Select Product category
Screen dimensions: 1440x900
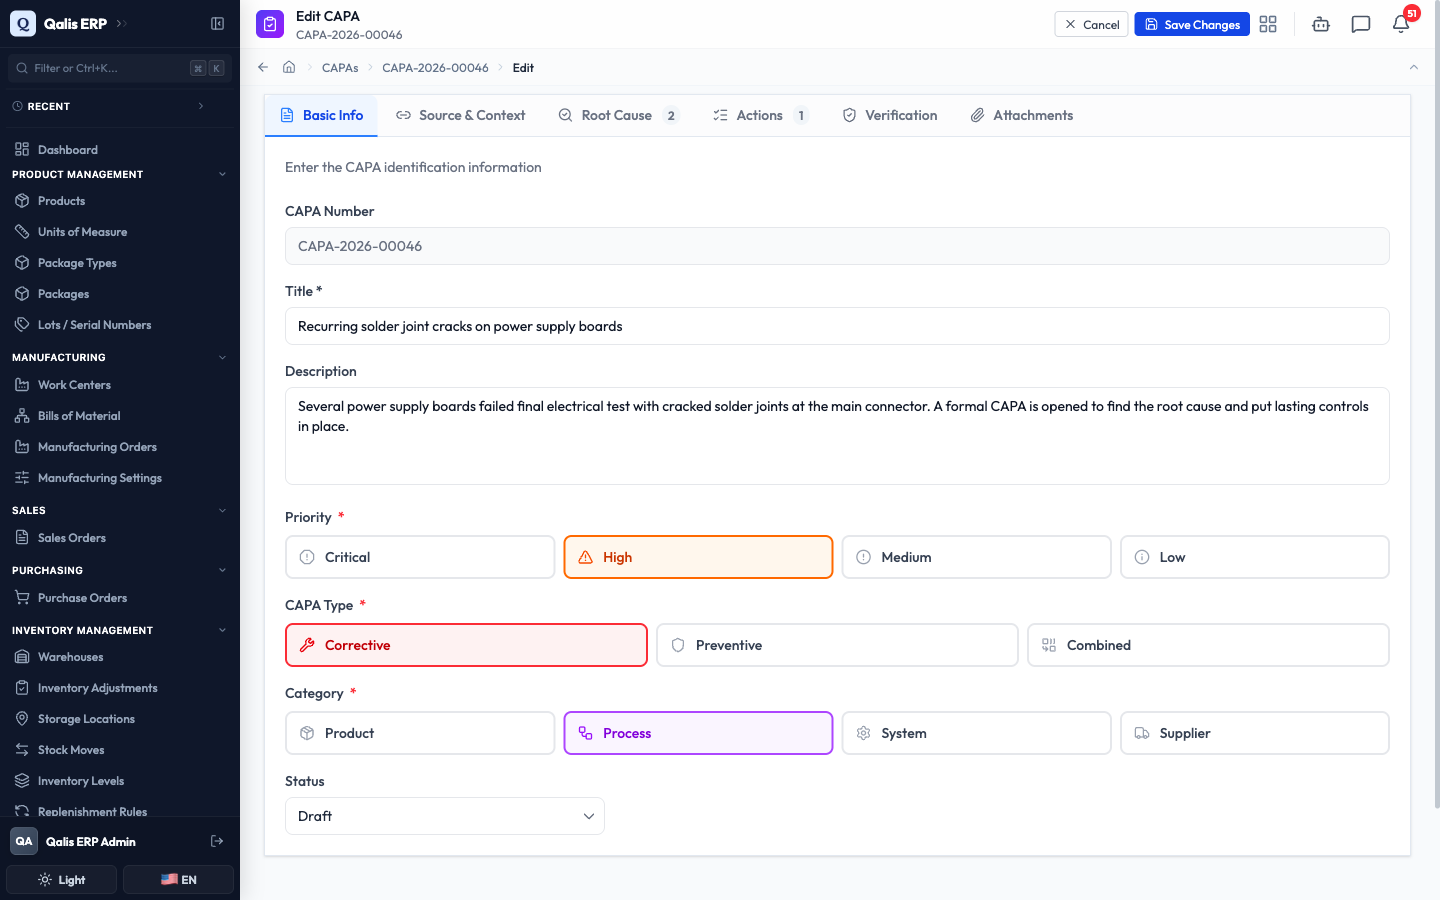(420, 733)
